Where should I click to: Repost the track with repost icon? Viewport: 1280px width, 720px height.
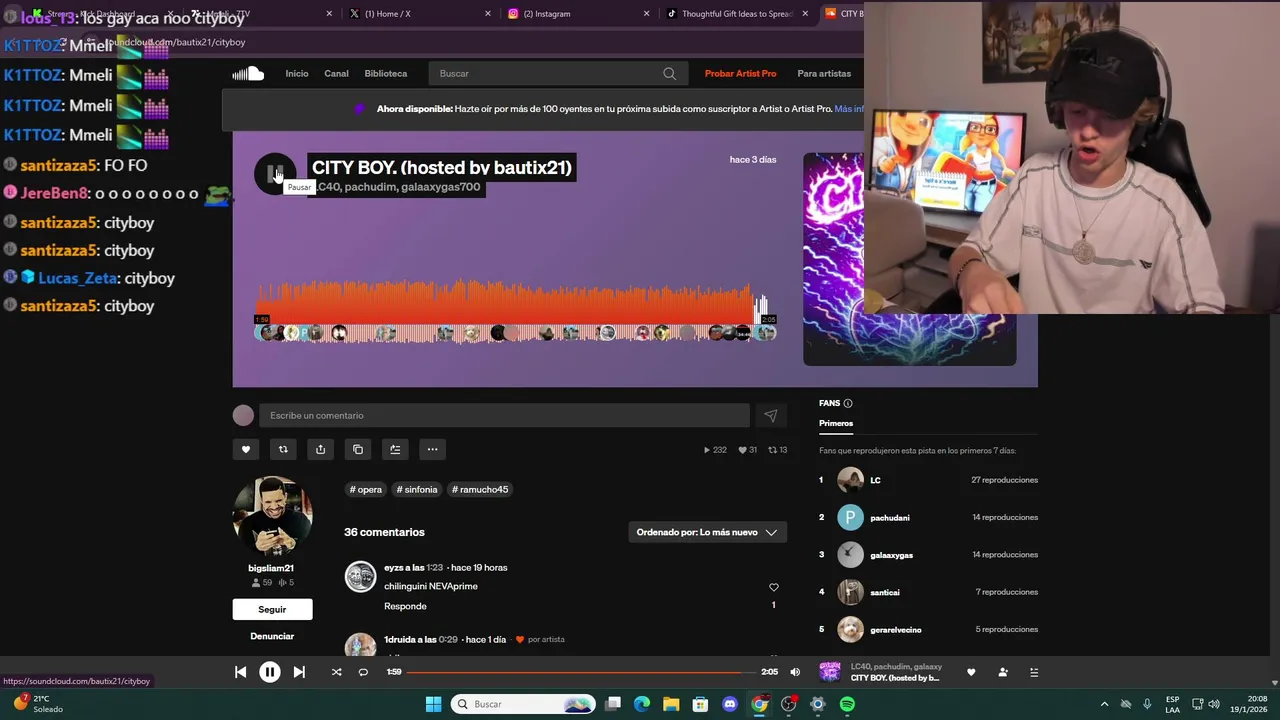[283, 449]
